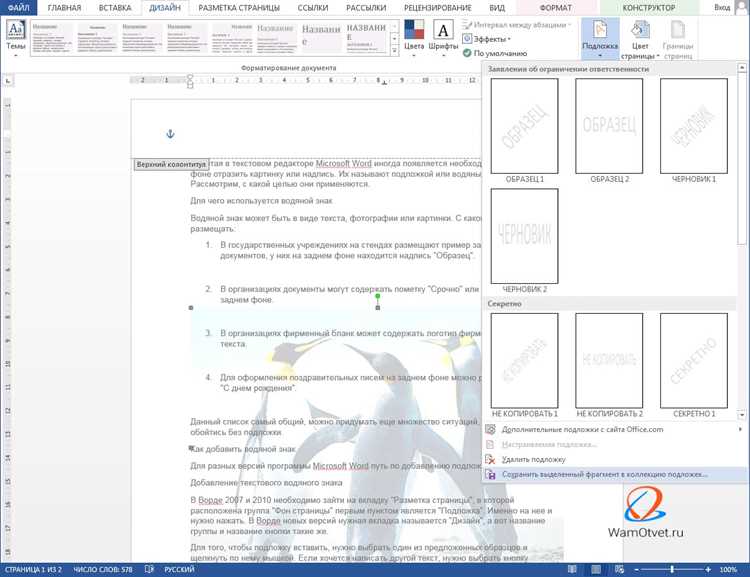Viewport: 750px width, 577px height.
Task: Open the Шрифты fonts button
Action: pos(443,38)
